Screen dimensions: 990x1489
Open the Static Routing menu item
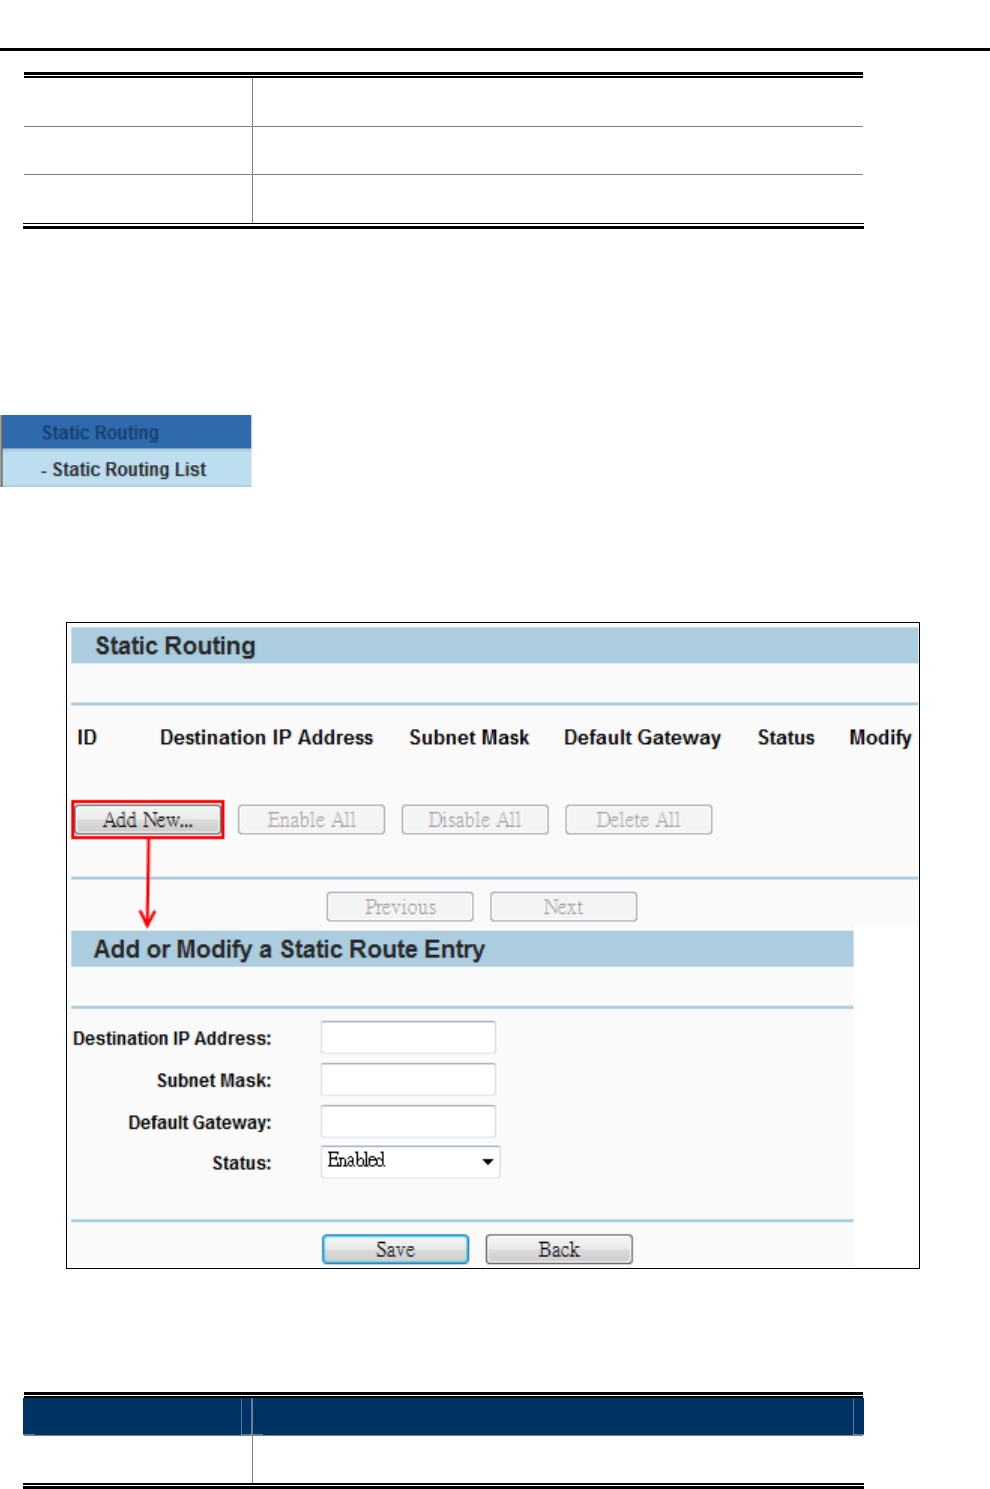coord(126,432)
